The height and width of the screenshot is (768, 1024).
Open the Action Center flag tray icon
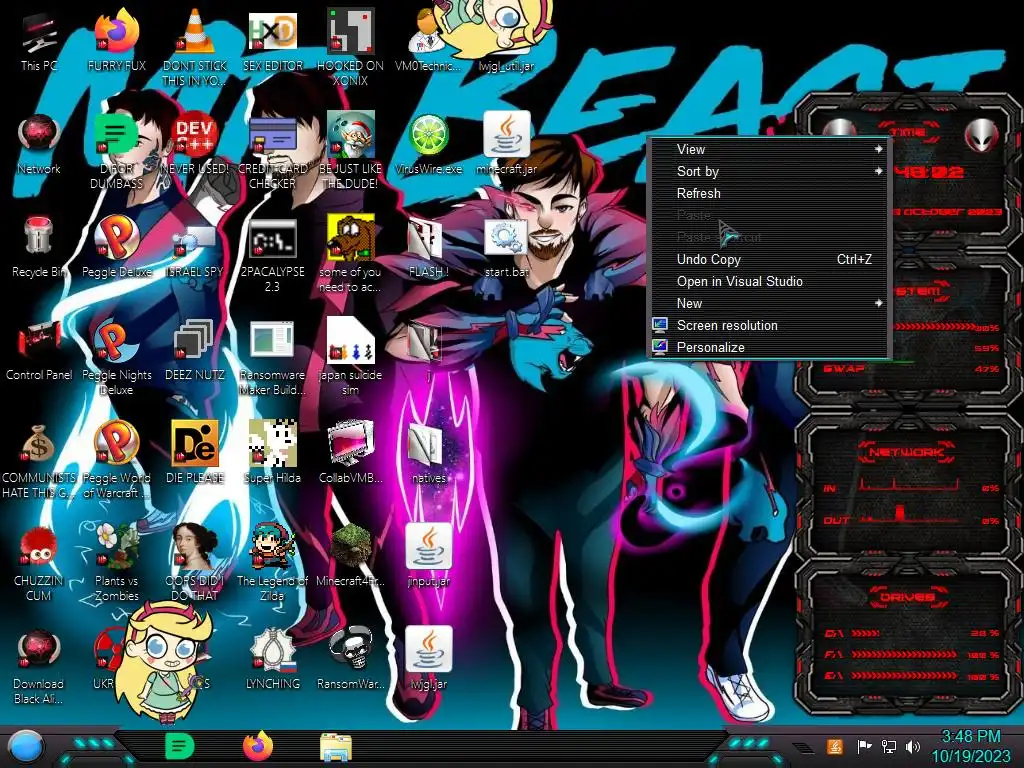pyautogui.click(x=864, y=746)
